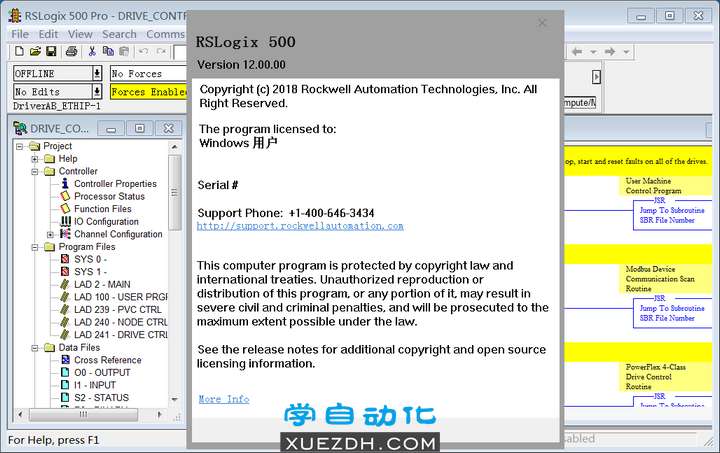720x453 pixels.
Task: Click the Save floppy disk icon
Action: point(51,51)
